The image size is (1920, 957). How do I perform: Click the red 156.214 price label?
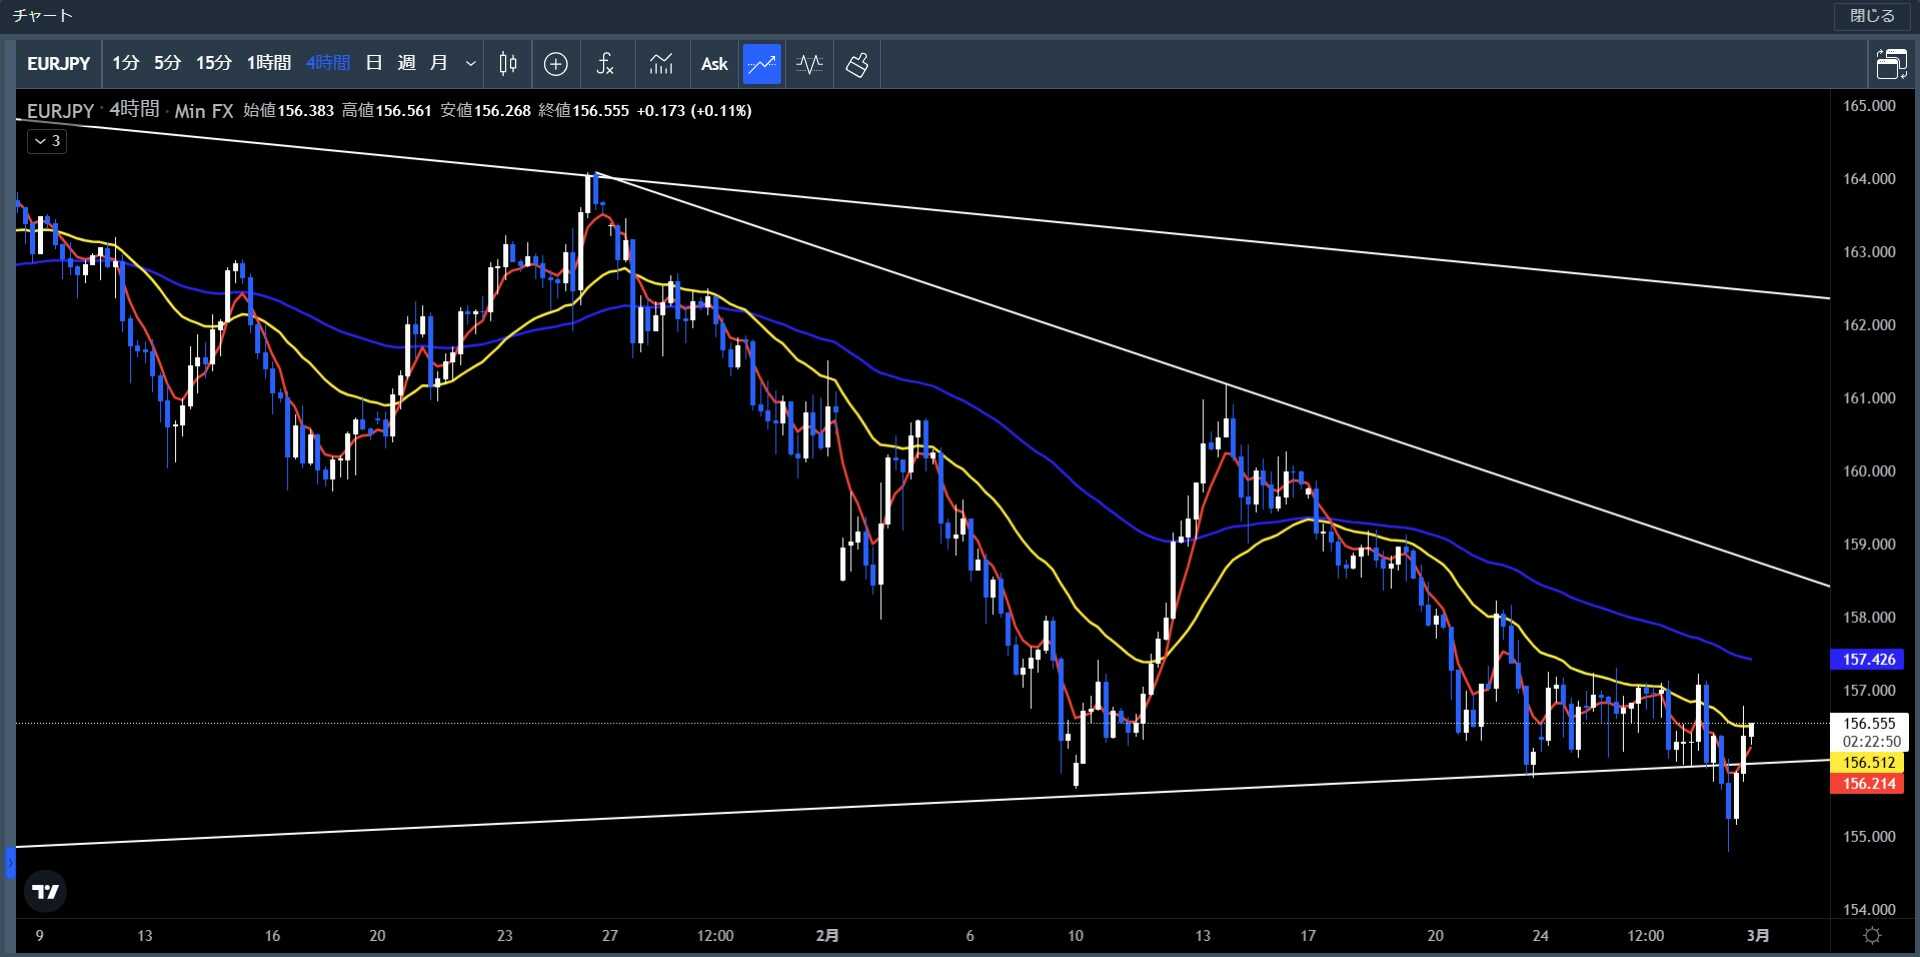[x=1868, y=783]
